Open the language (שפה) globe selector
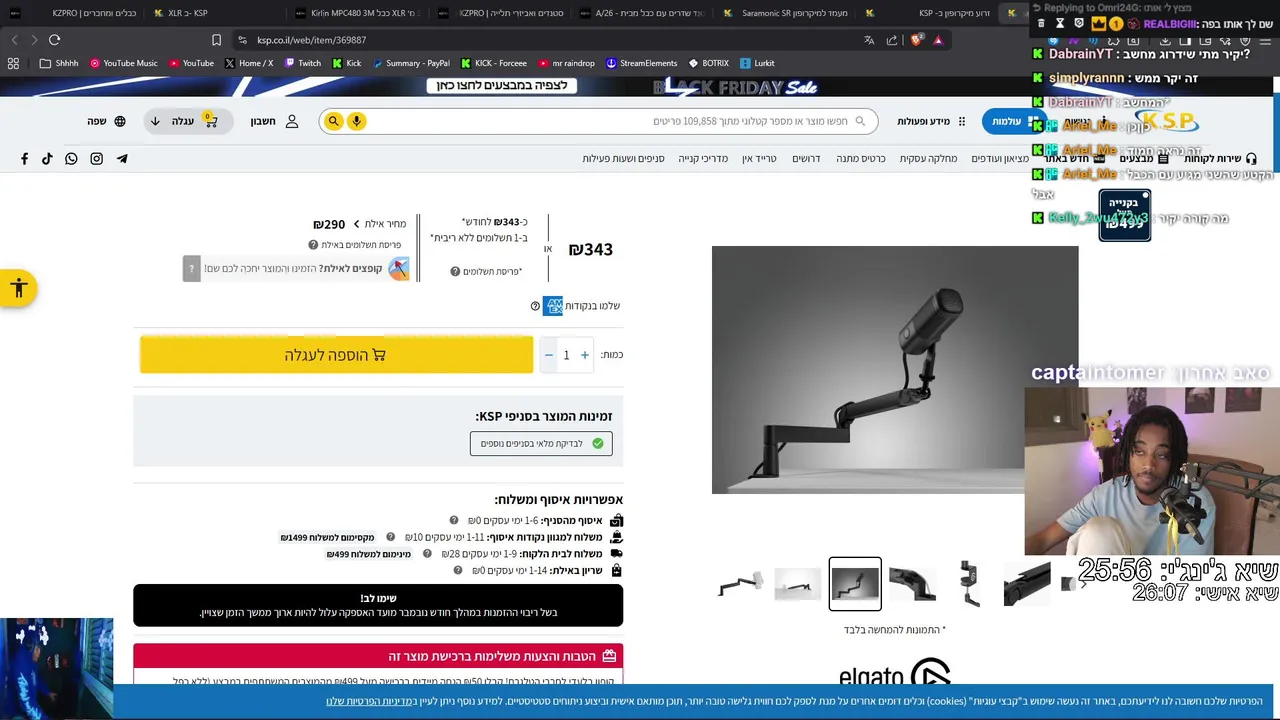This screenshot has height=720, width=1280. click(x=120, y=121)
